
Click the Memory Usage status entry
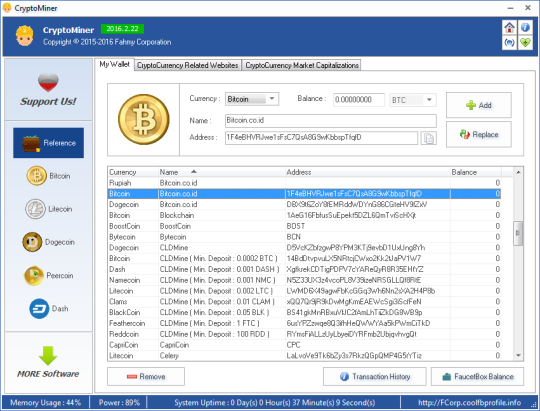45,402
